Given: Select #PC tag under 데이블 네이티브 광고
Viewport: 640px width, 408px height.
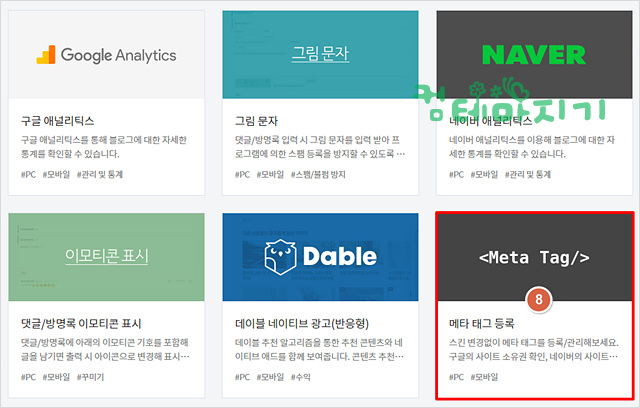Looking at the screenshot, I should pyautogui.click(x=242, y=377).
